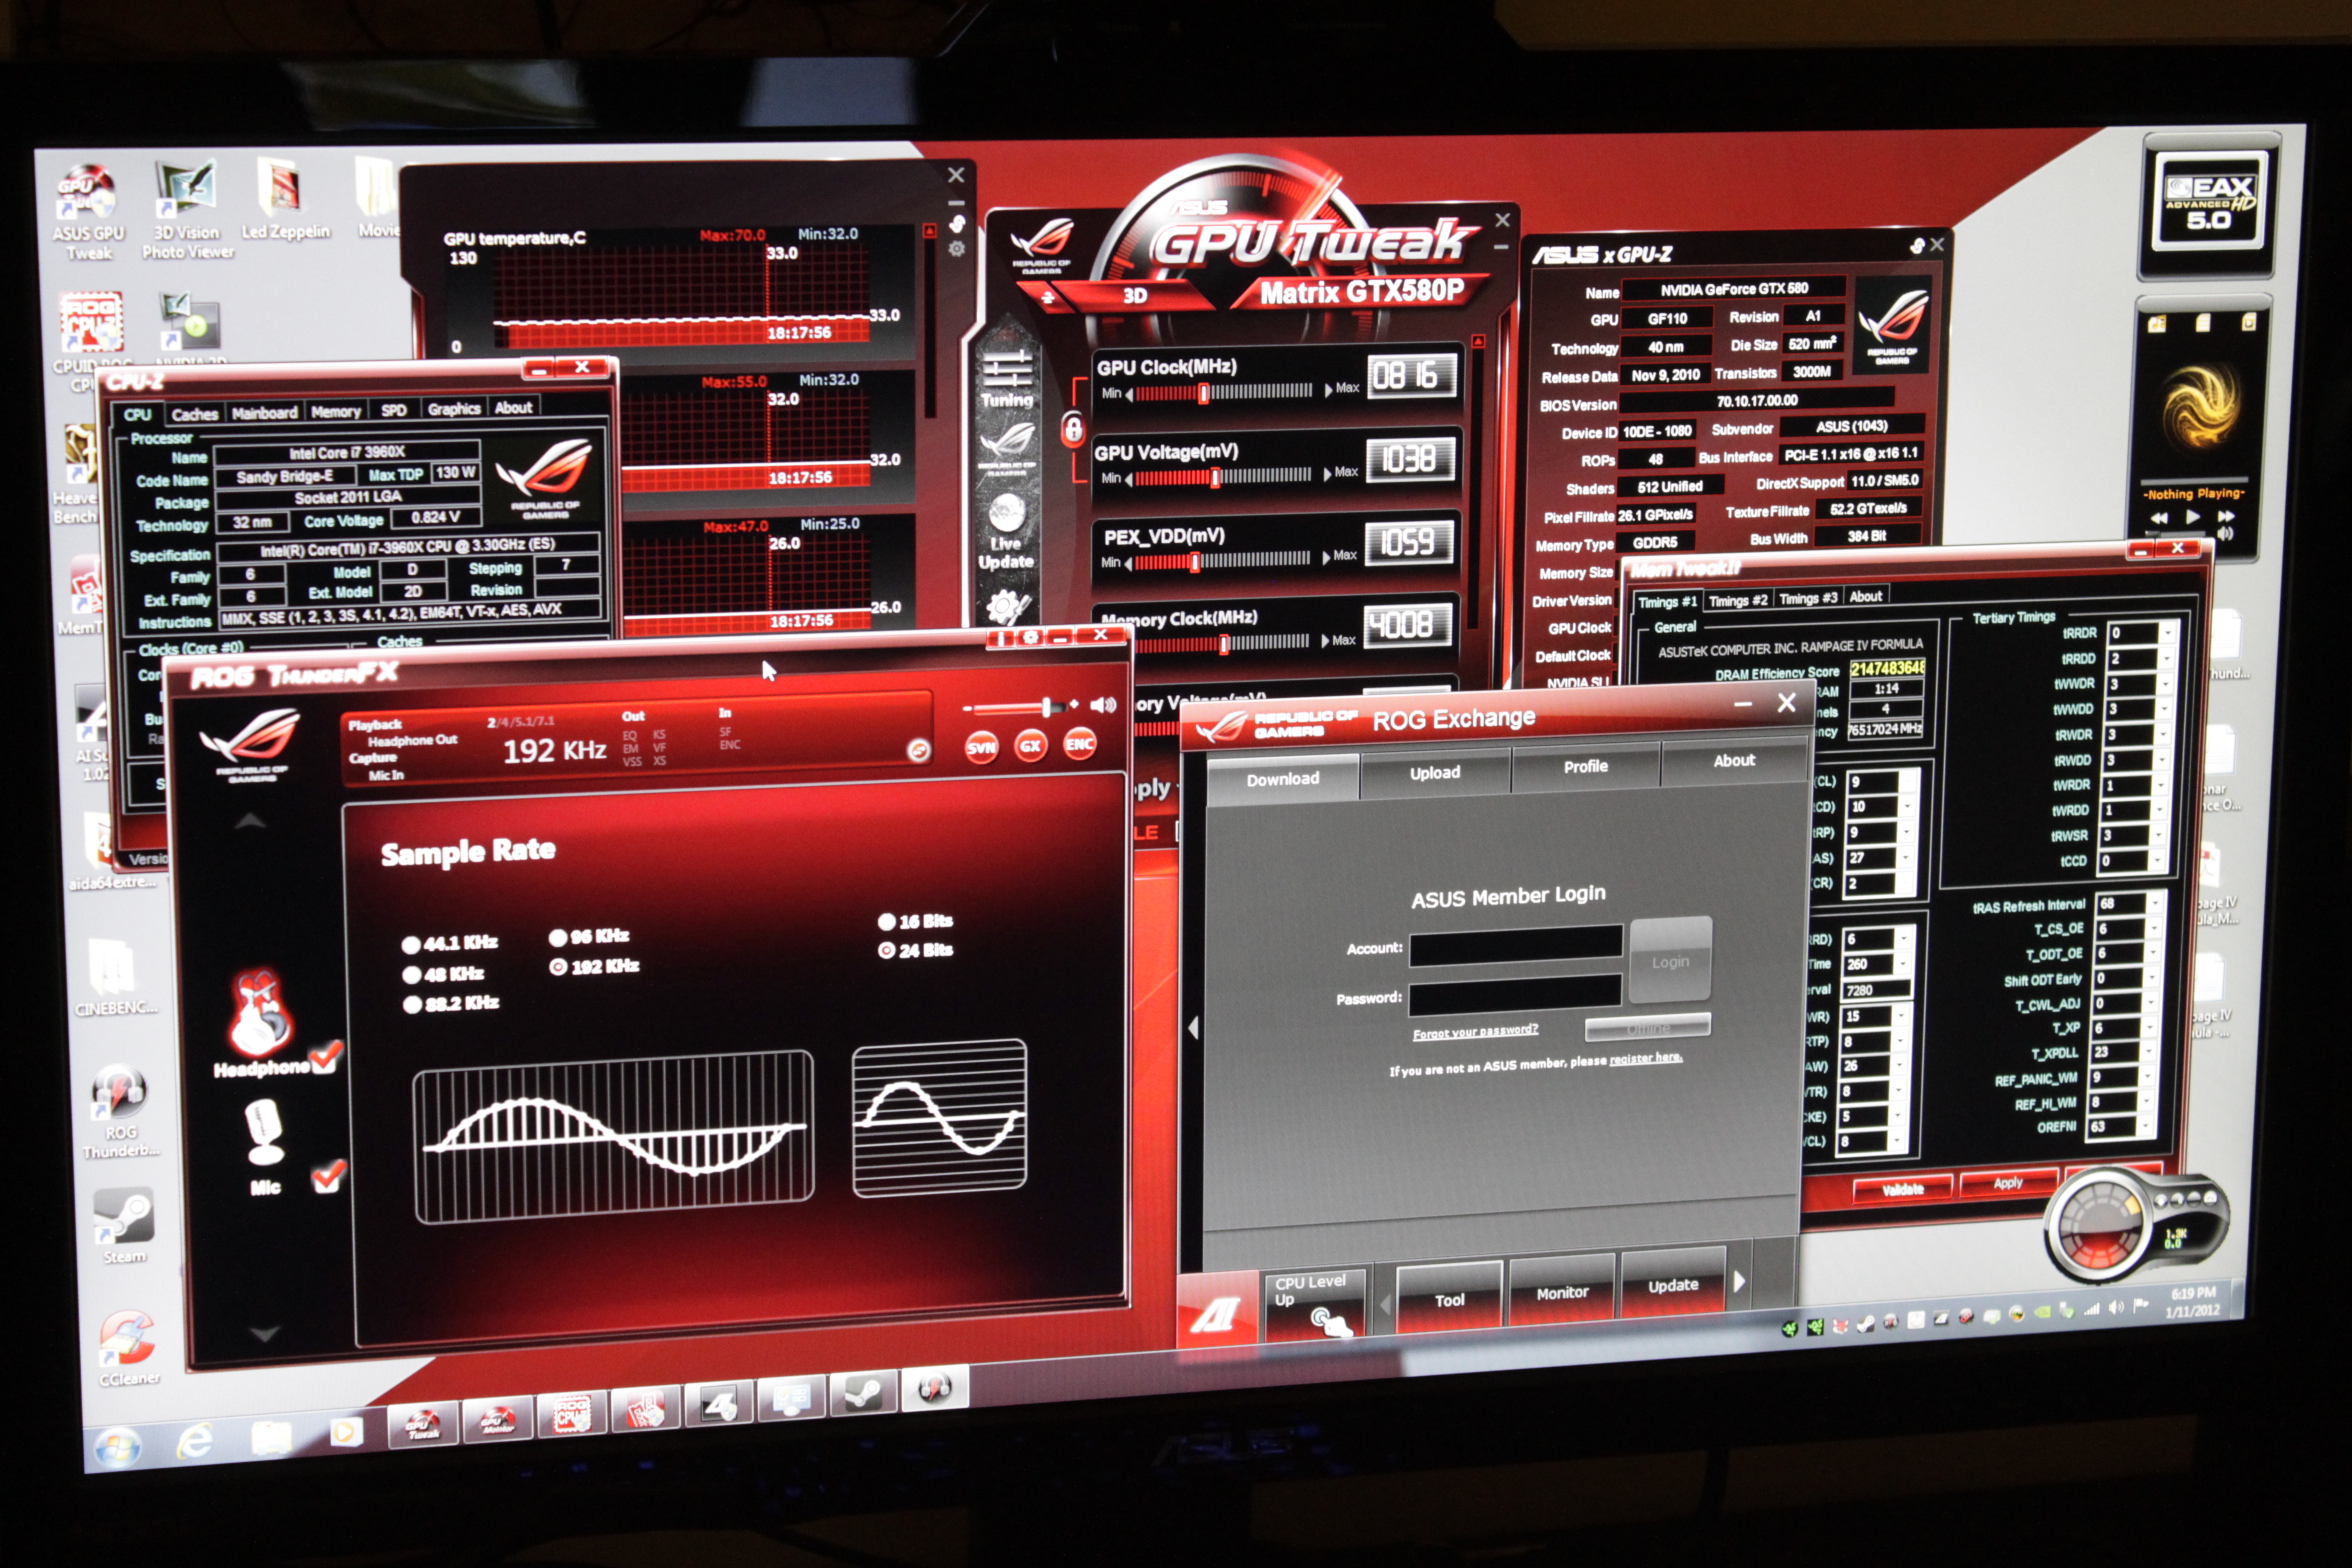Click the AI Suite logo on bottom bar
Image resolution: width=2352 pixels, height=1568 pixels.
click(x=1216, y=1312)
